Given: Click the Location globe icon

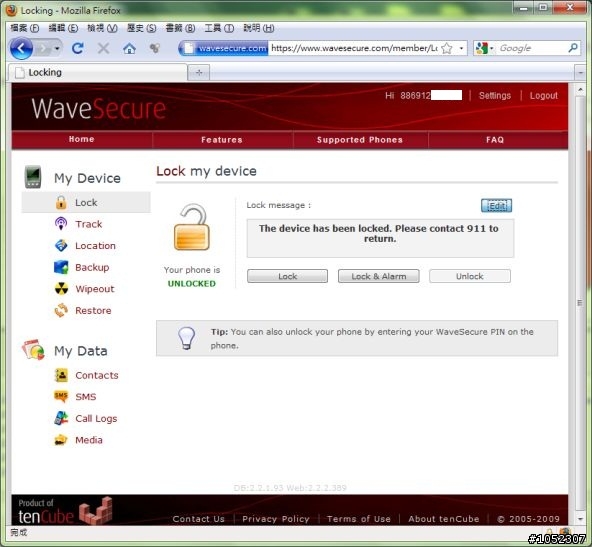Looking at the screenshot, I should tap(61, 245).
